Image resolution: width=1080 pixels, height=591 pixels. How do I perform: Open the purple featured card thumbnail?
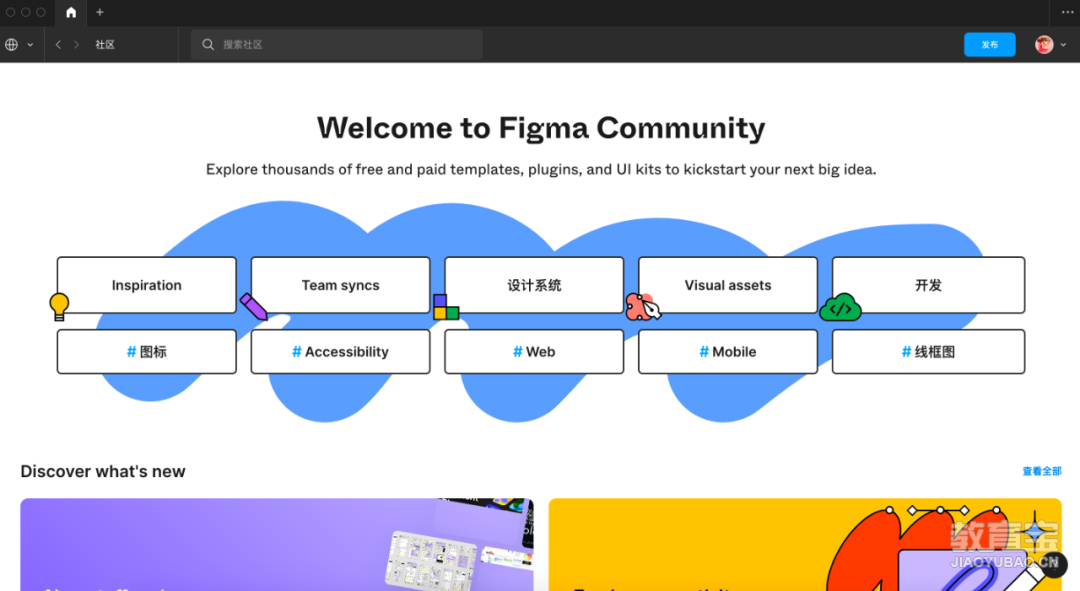pos(277,544)
